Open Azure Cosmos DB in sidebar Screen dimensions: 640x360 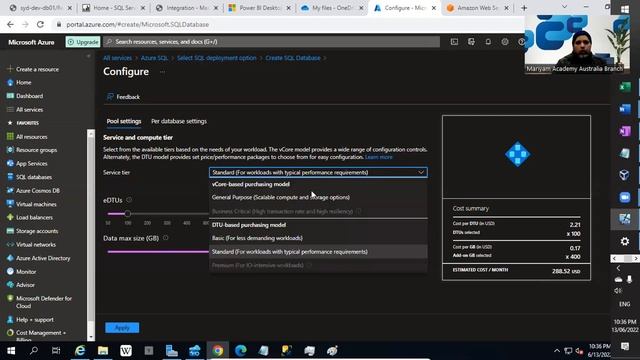(38, 191)
